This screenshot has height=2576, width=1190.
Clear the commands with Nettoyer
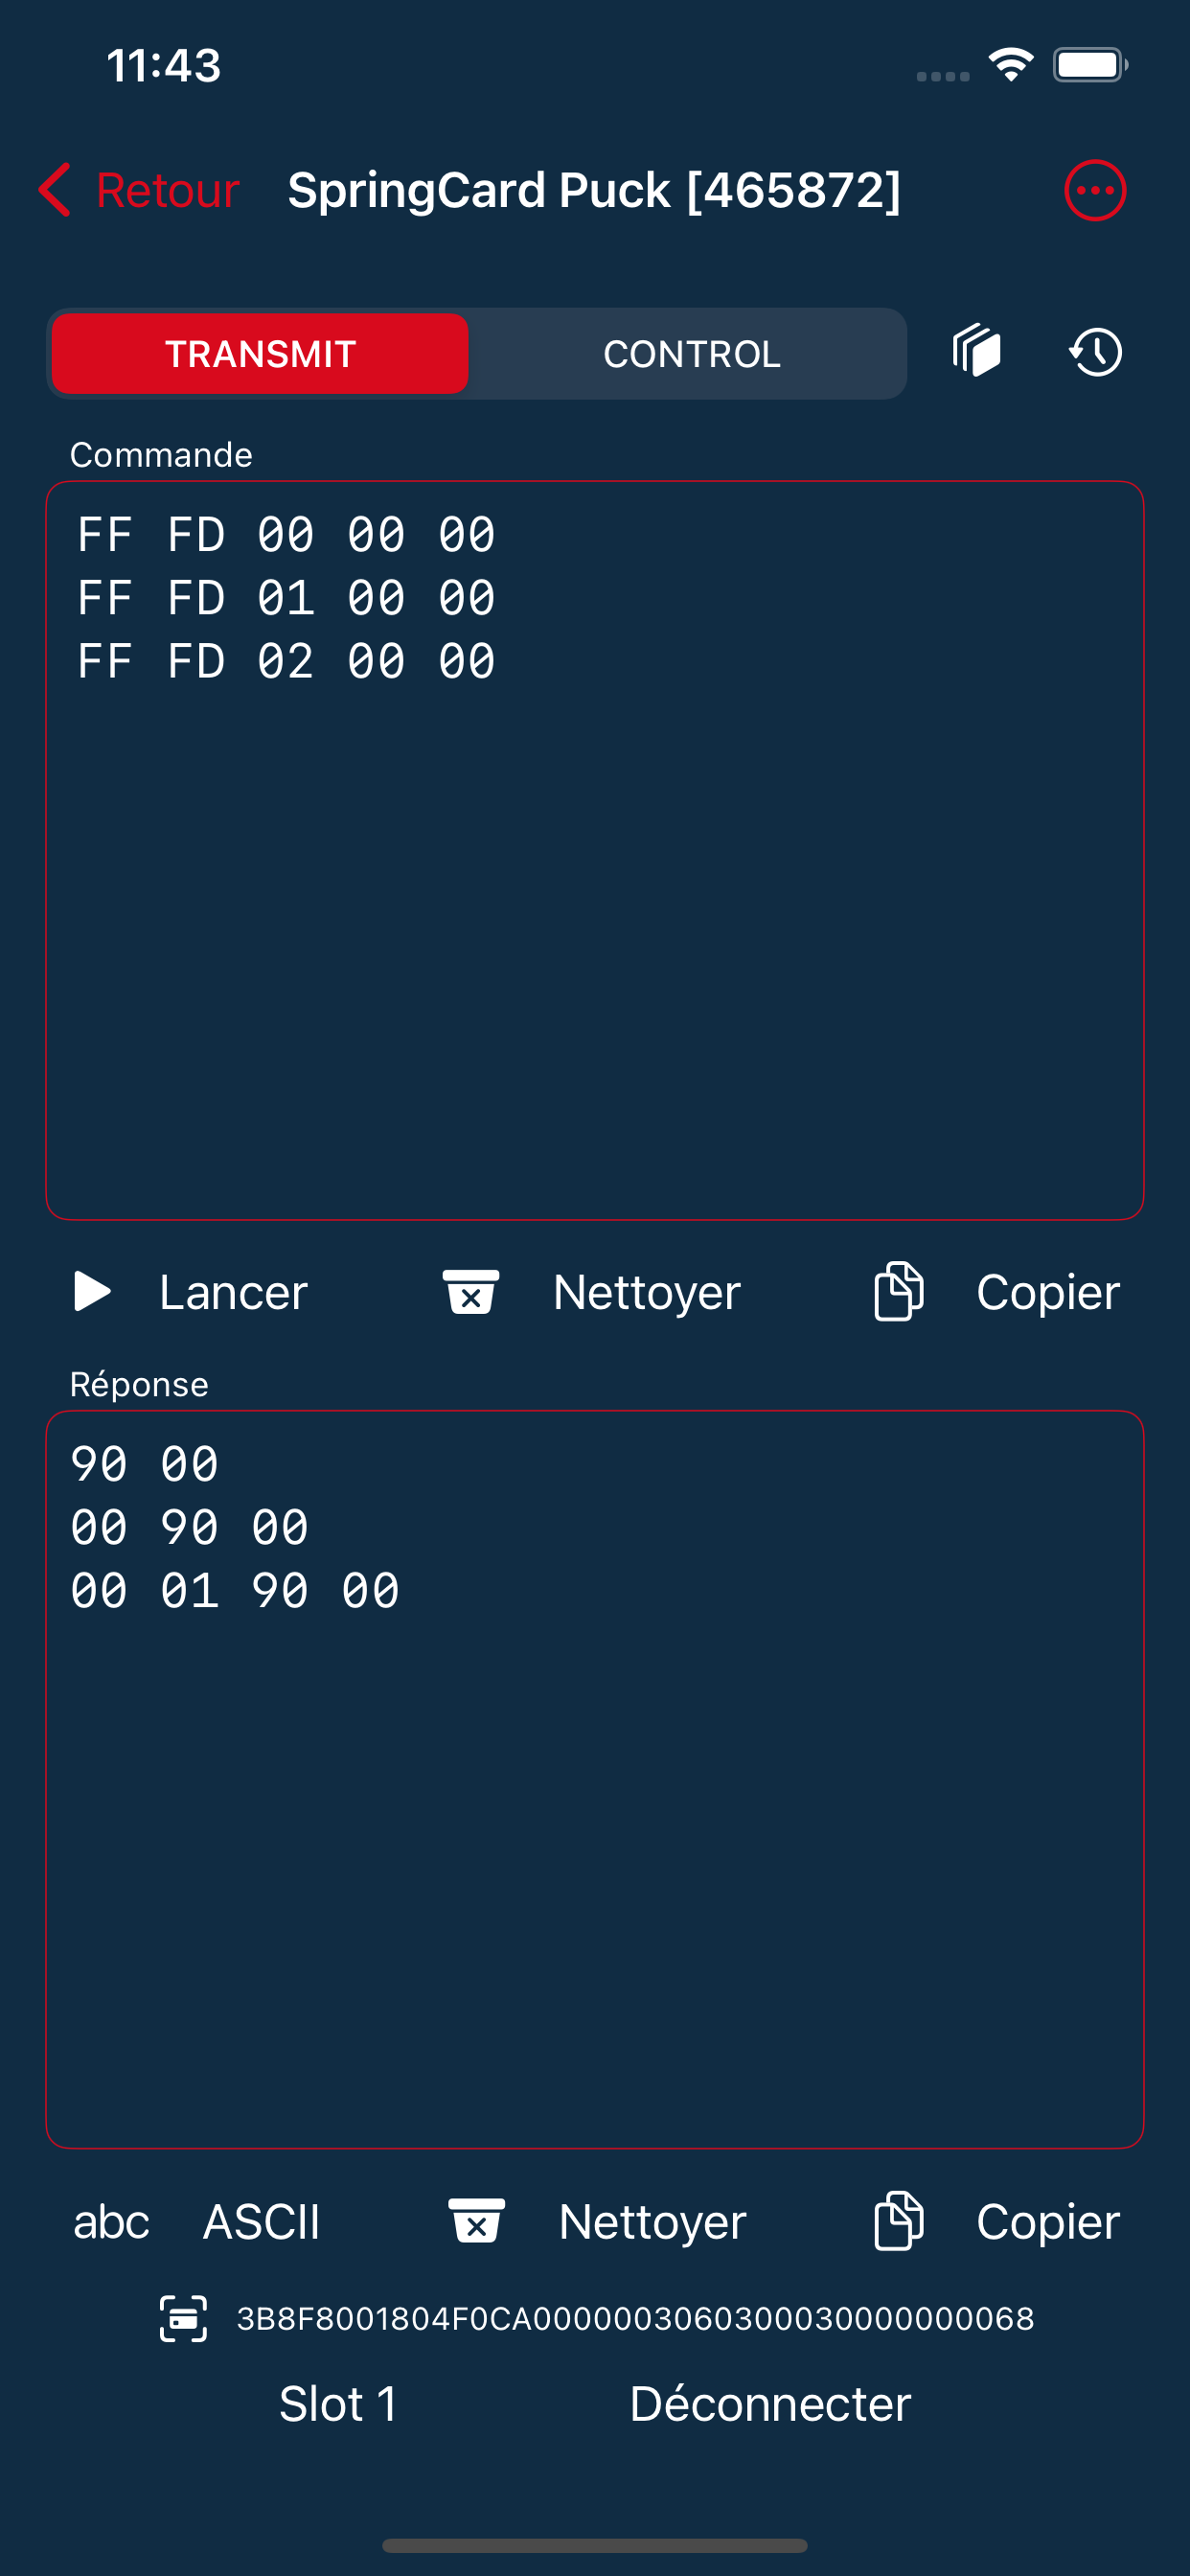(x=646, y=1292)
